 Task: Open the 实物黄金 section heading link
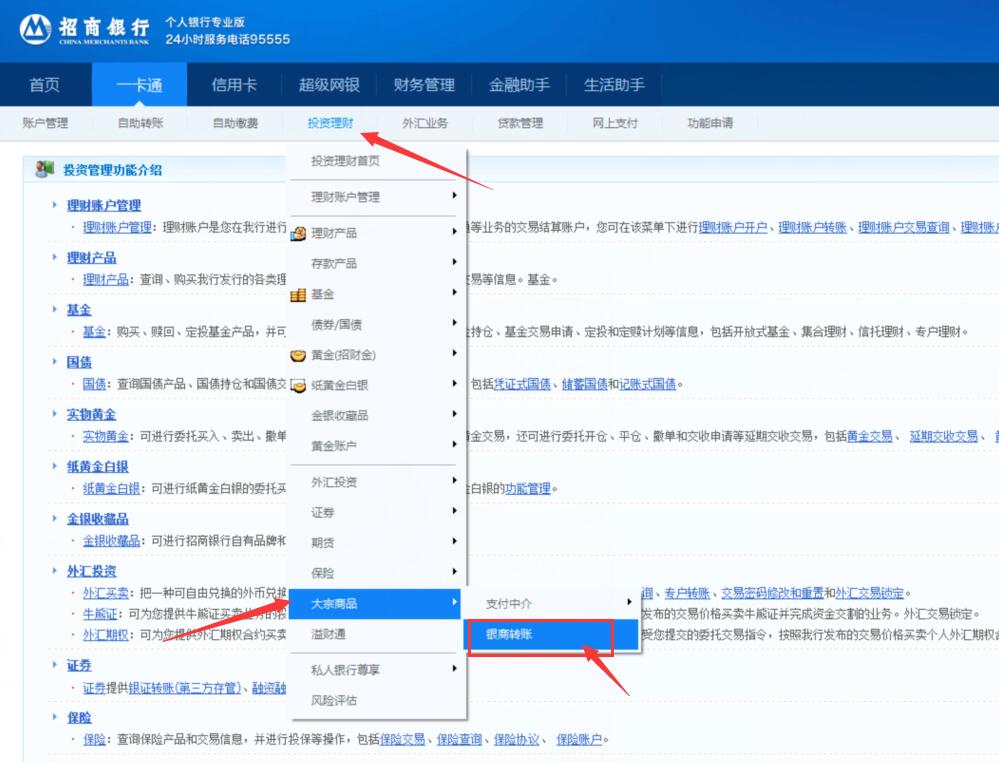(x=91, y=415)
